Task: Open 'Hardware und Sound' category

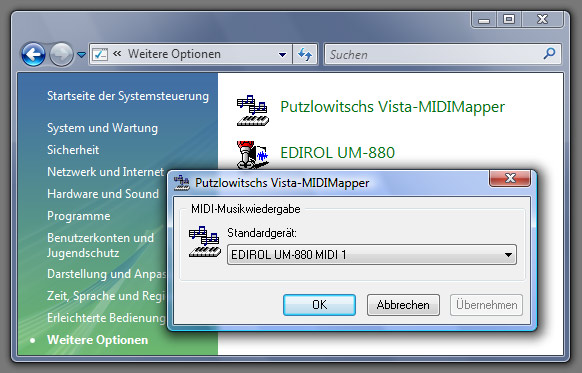Action: 103,194
